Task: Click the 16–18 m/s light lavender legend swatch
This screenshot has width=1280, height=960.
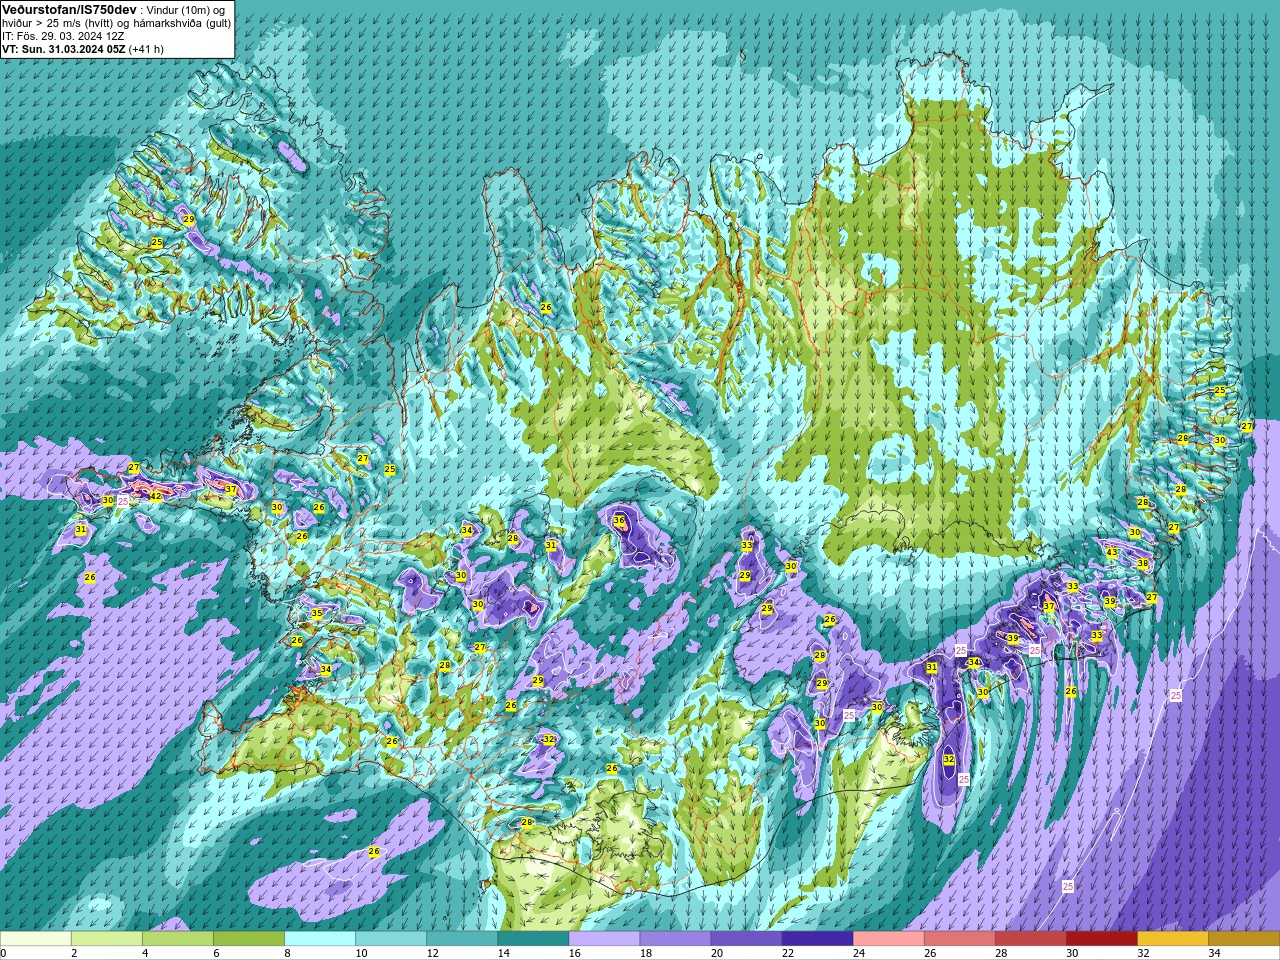Action: (604, 939)
